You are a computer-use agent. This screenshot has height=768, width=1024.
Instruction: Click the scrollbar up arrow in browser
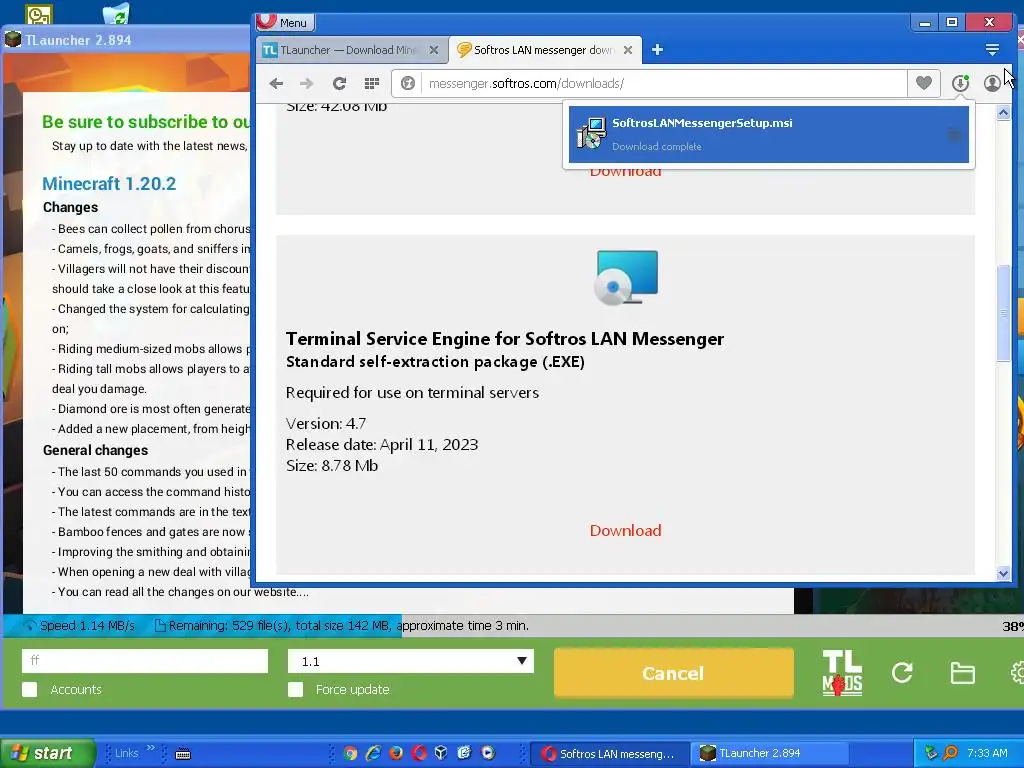(1003, 113)
